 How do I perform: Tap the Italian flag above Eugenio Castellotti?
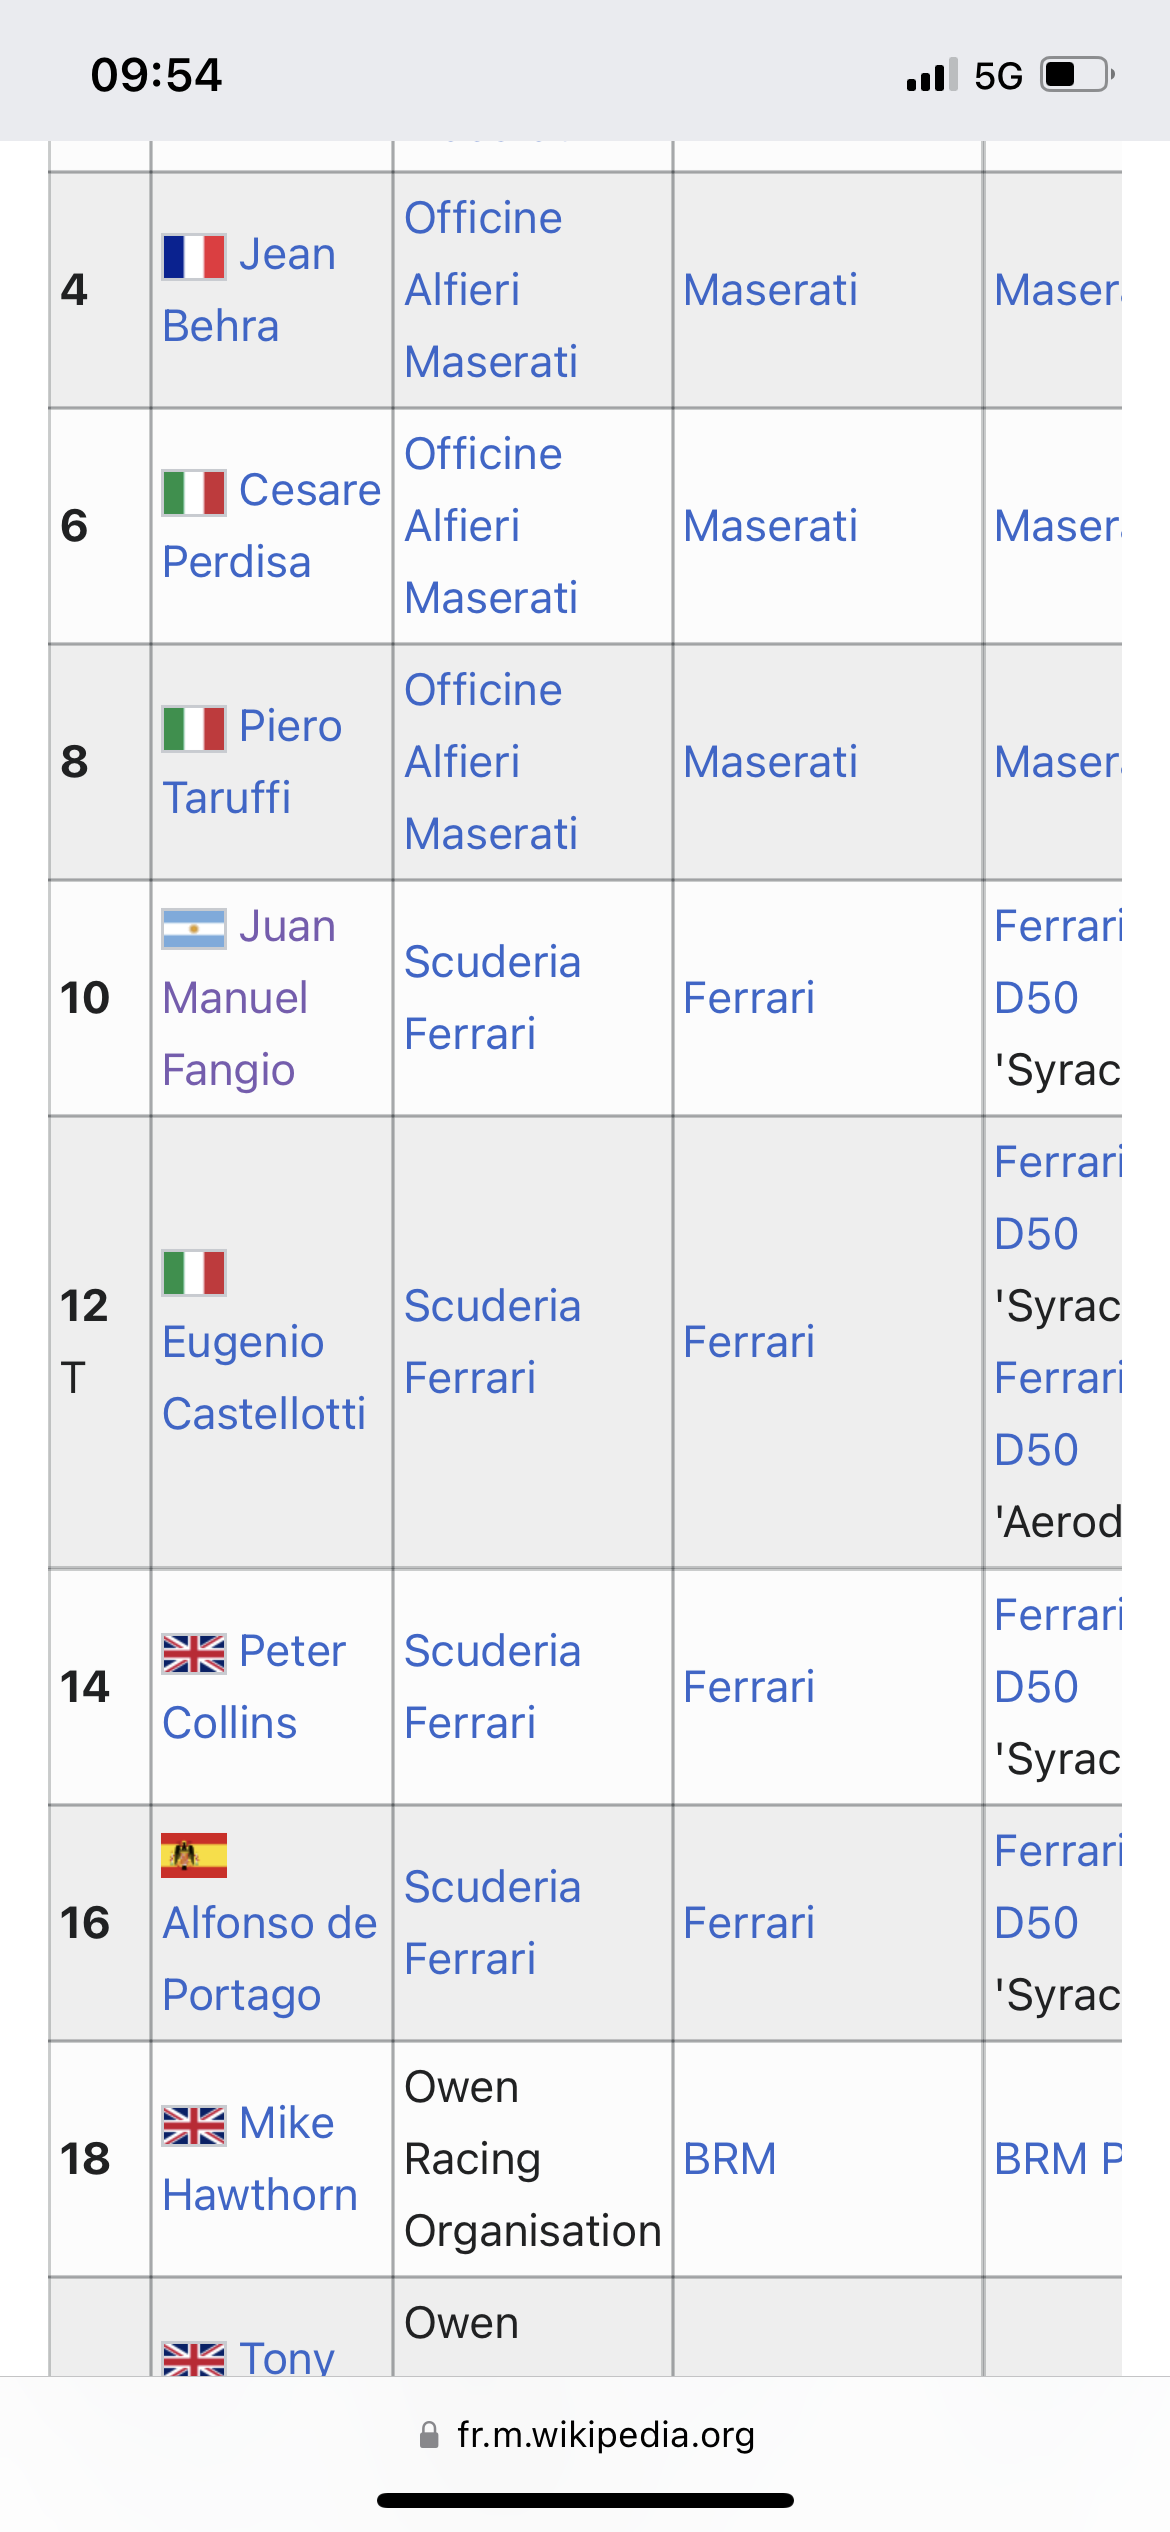(x=194, y=1273)
